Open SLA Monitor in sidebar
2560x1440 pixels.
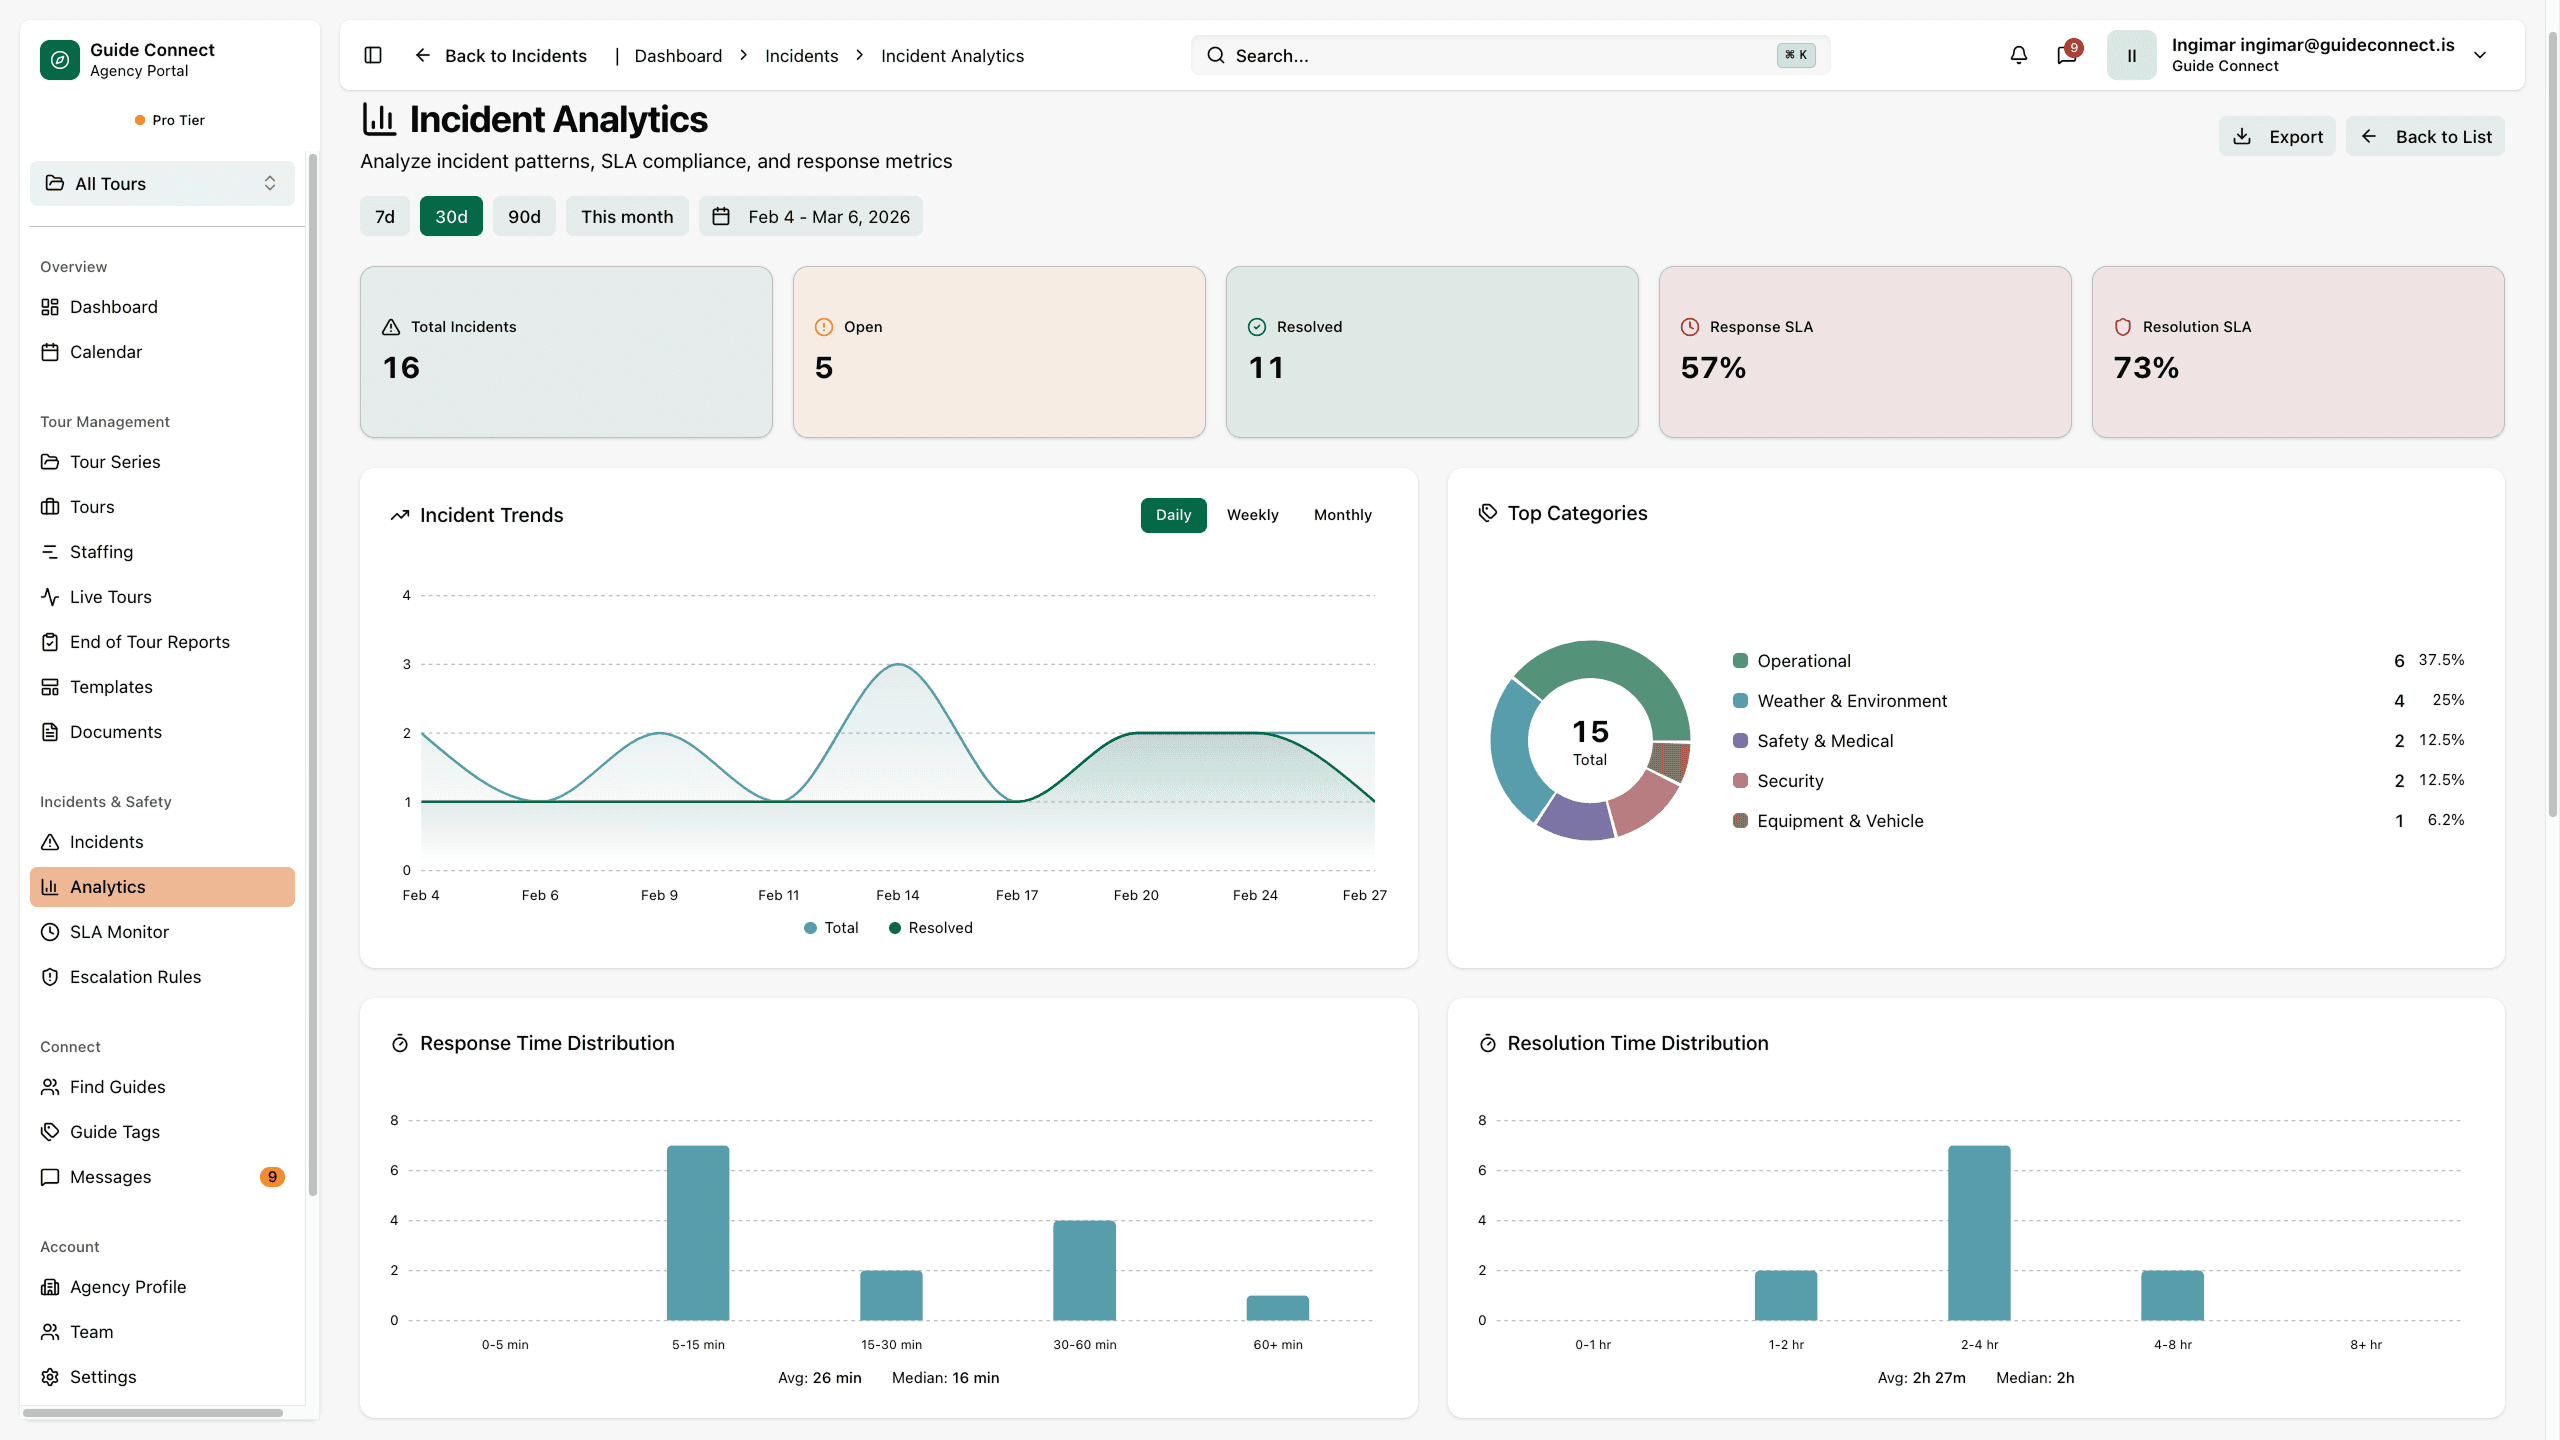pos(119,932)
